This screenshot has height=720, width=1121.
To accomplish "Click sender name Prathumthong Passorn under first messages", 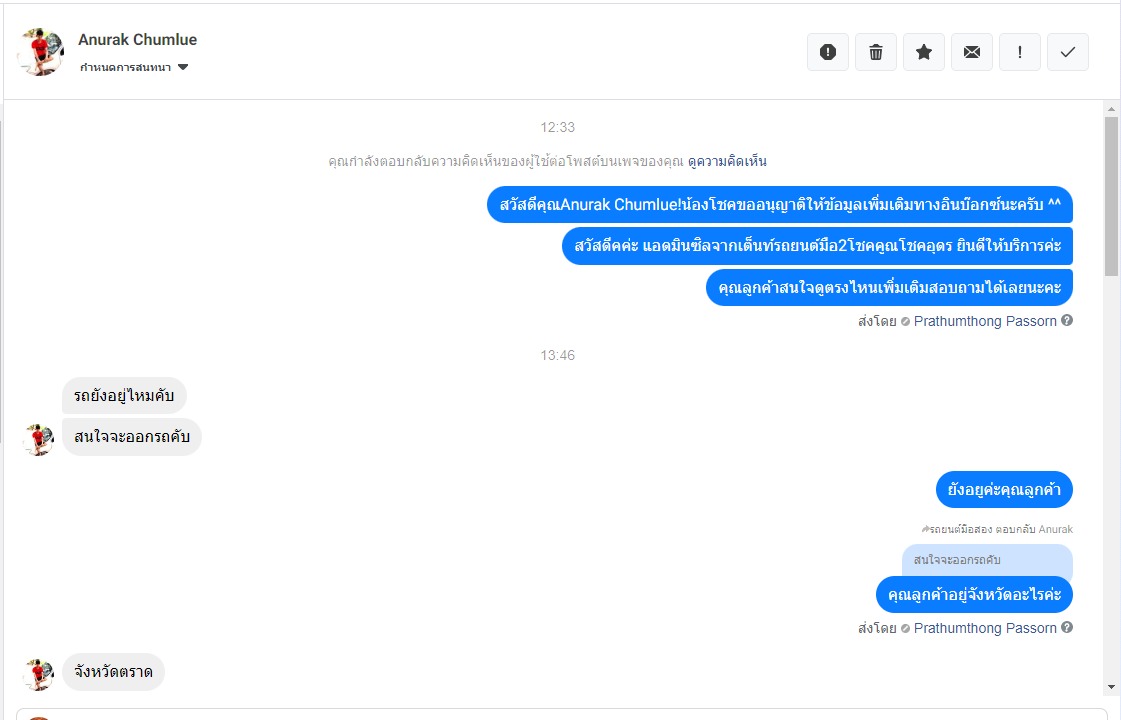I will 984,321.
